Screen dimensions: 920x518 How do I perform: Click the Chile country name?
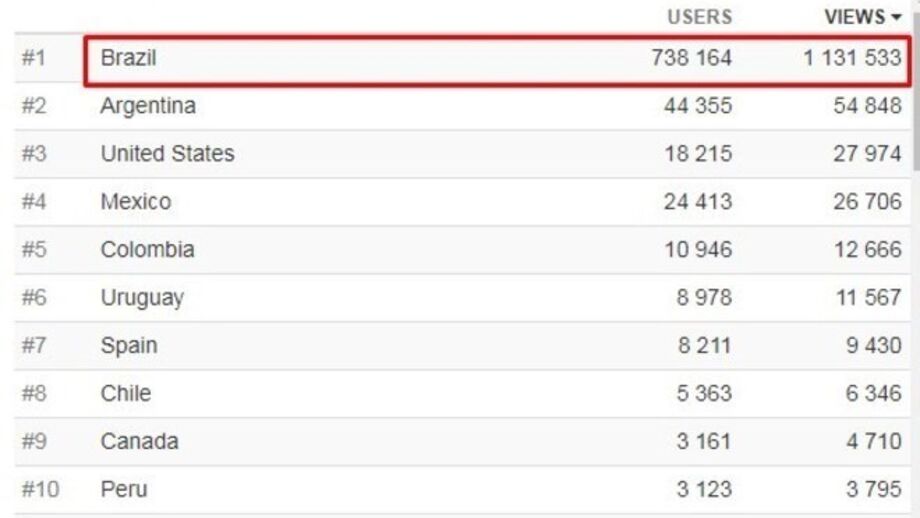point(125,394)
